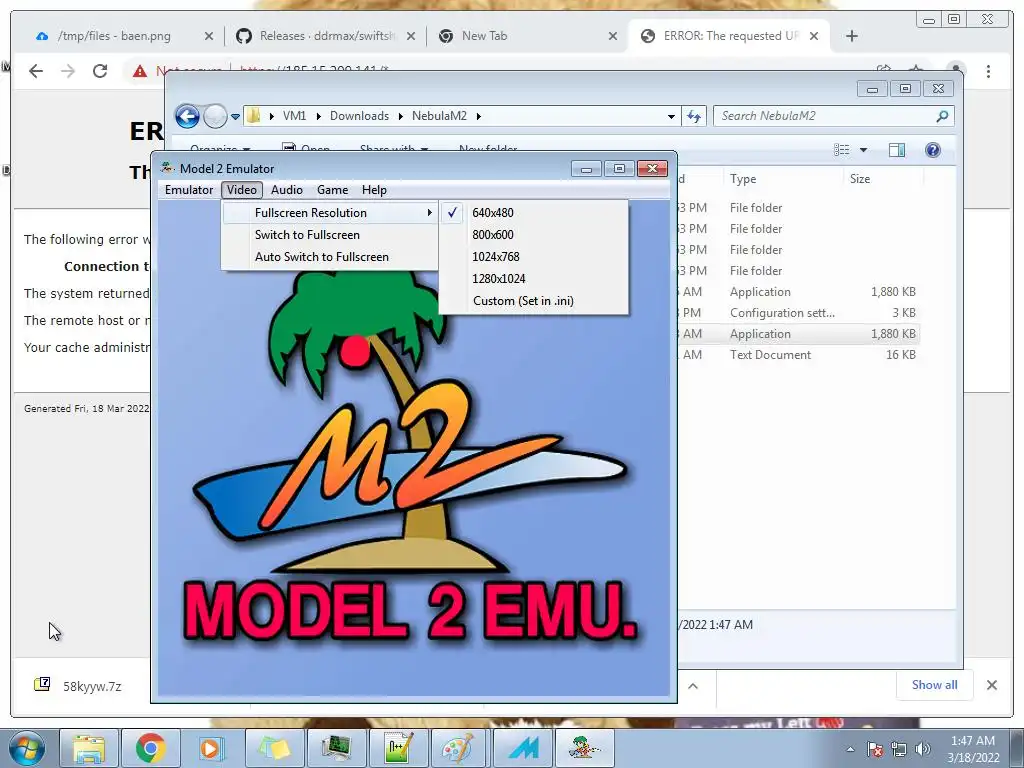This screenshot has height=768, width=1024.
Task: Click NebulaM2 in the Explorer breadcrumb
Action: [439, 116]
